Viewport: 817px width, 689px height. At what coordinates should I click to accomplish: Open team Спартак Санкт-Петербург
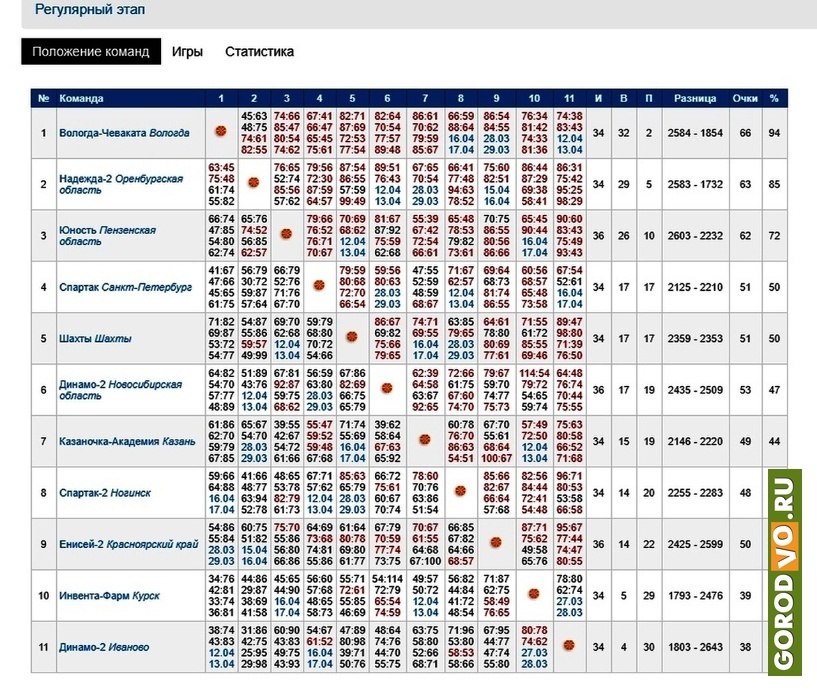point(125,287)
